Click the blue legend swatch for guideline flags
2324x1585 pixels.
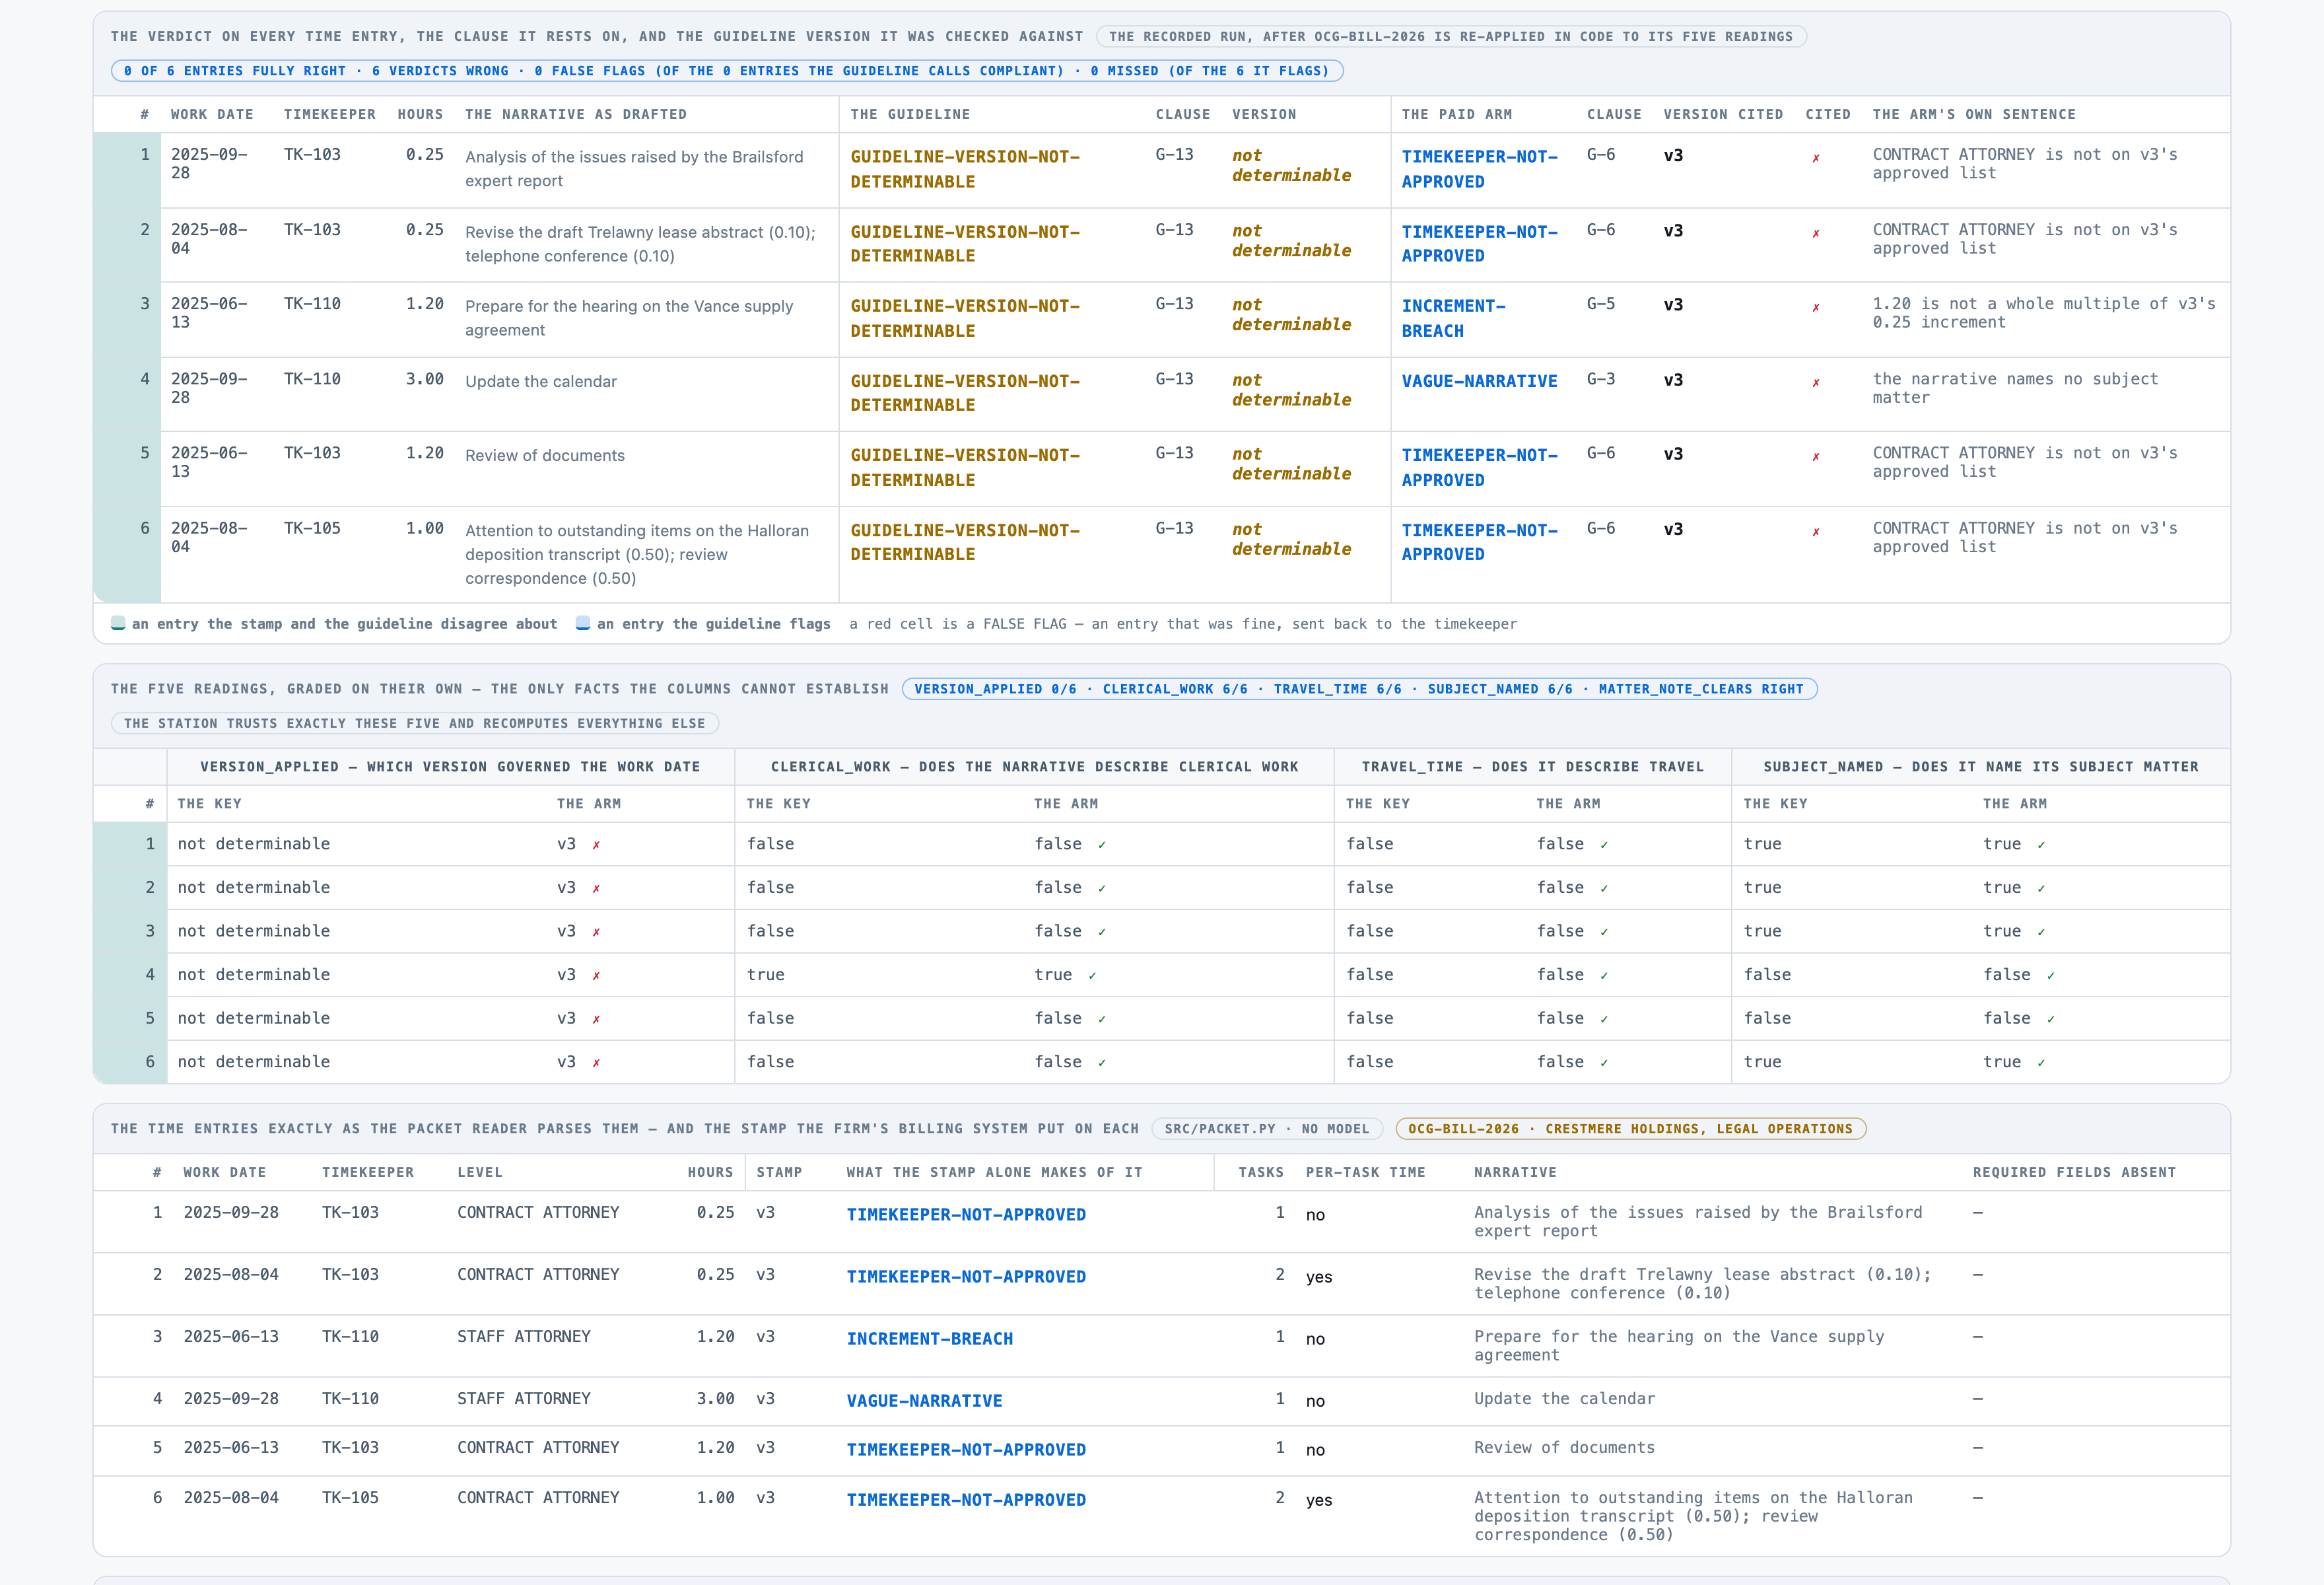[x=583, y=624]
